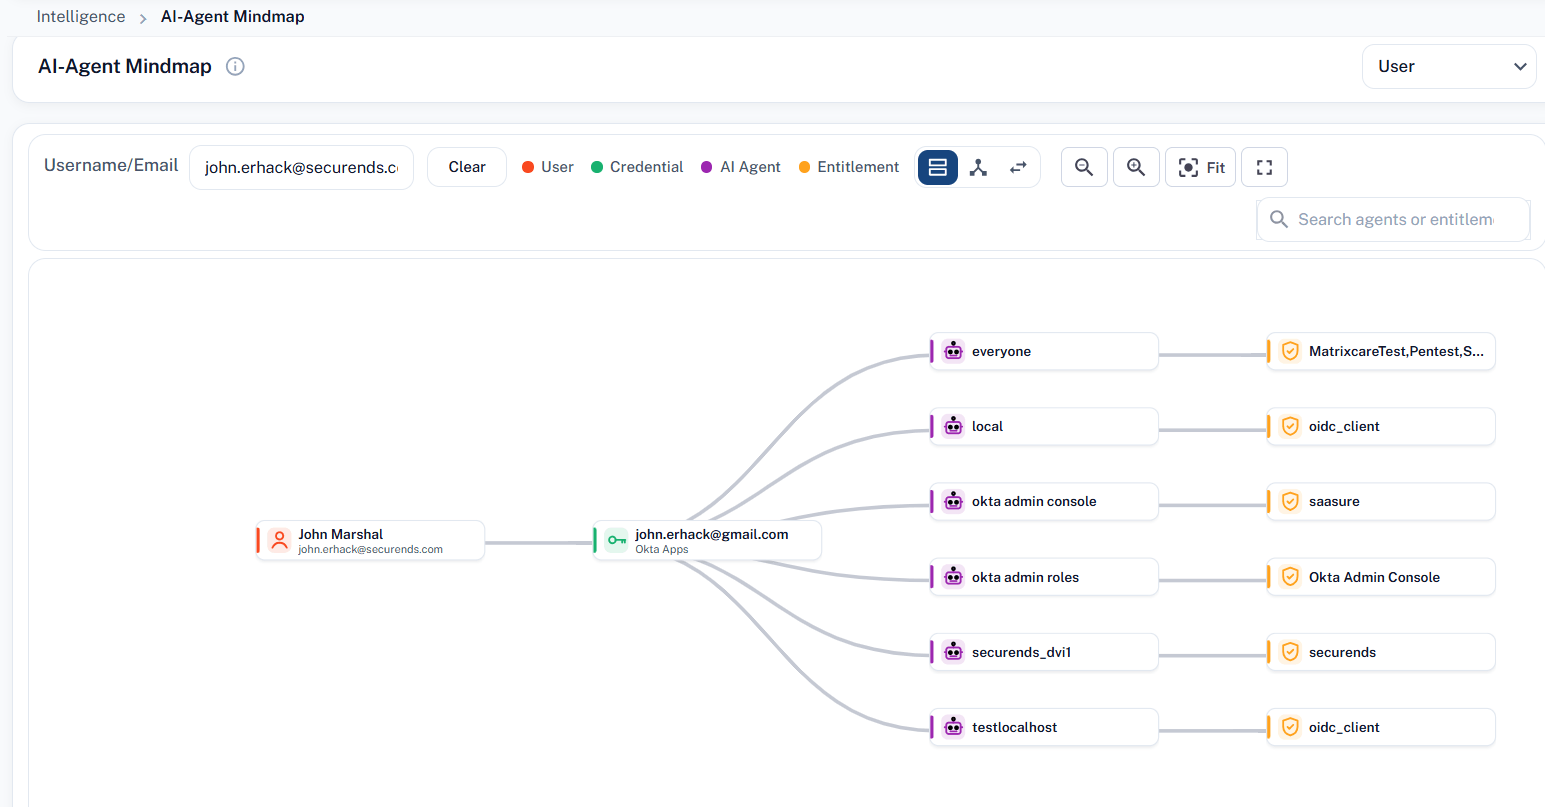Click the shield icon on saasure node

click(x=1290, y=501)
